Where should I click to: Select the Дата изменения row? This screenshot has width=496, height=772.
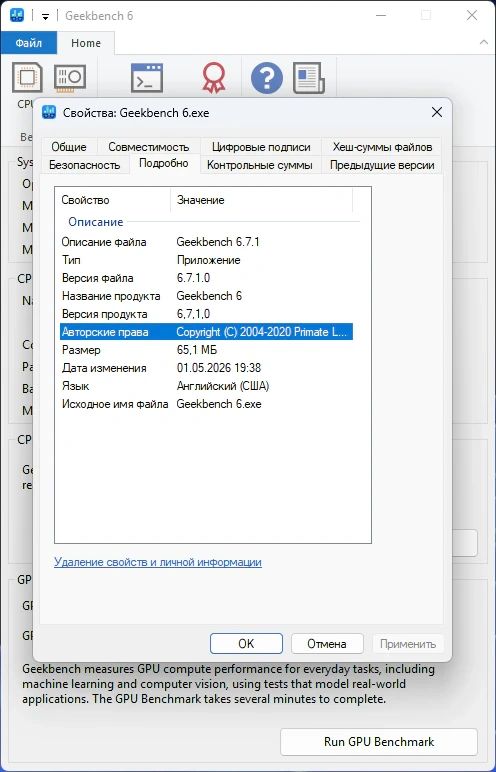pyautogui.click(x=206, y=368)
